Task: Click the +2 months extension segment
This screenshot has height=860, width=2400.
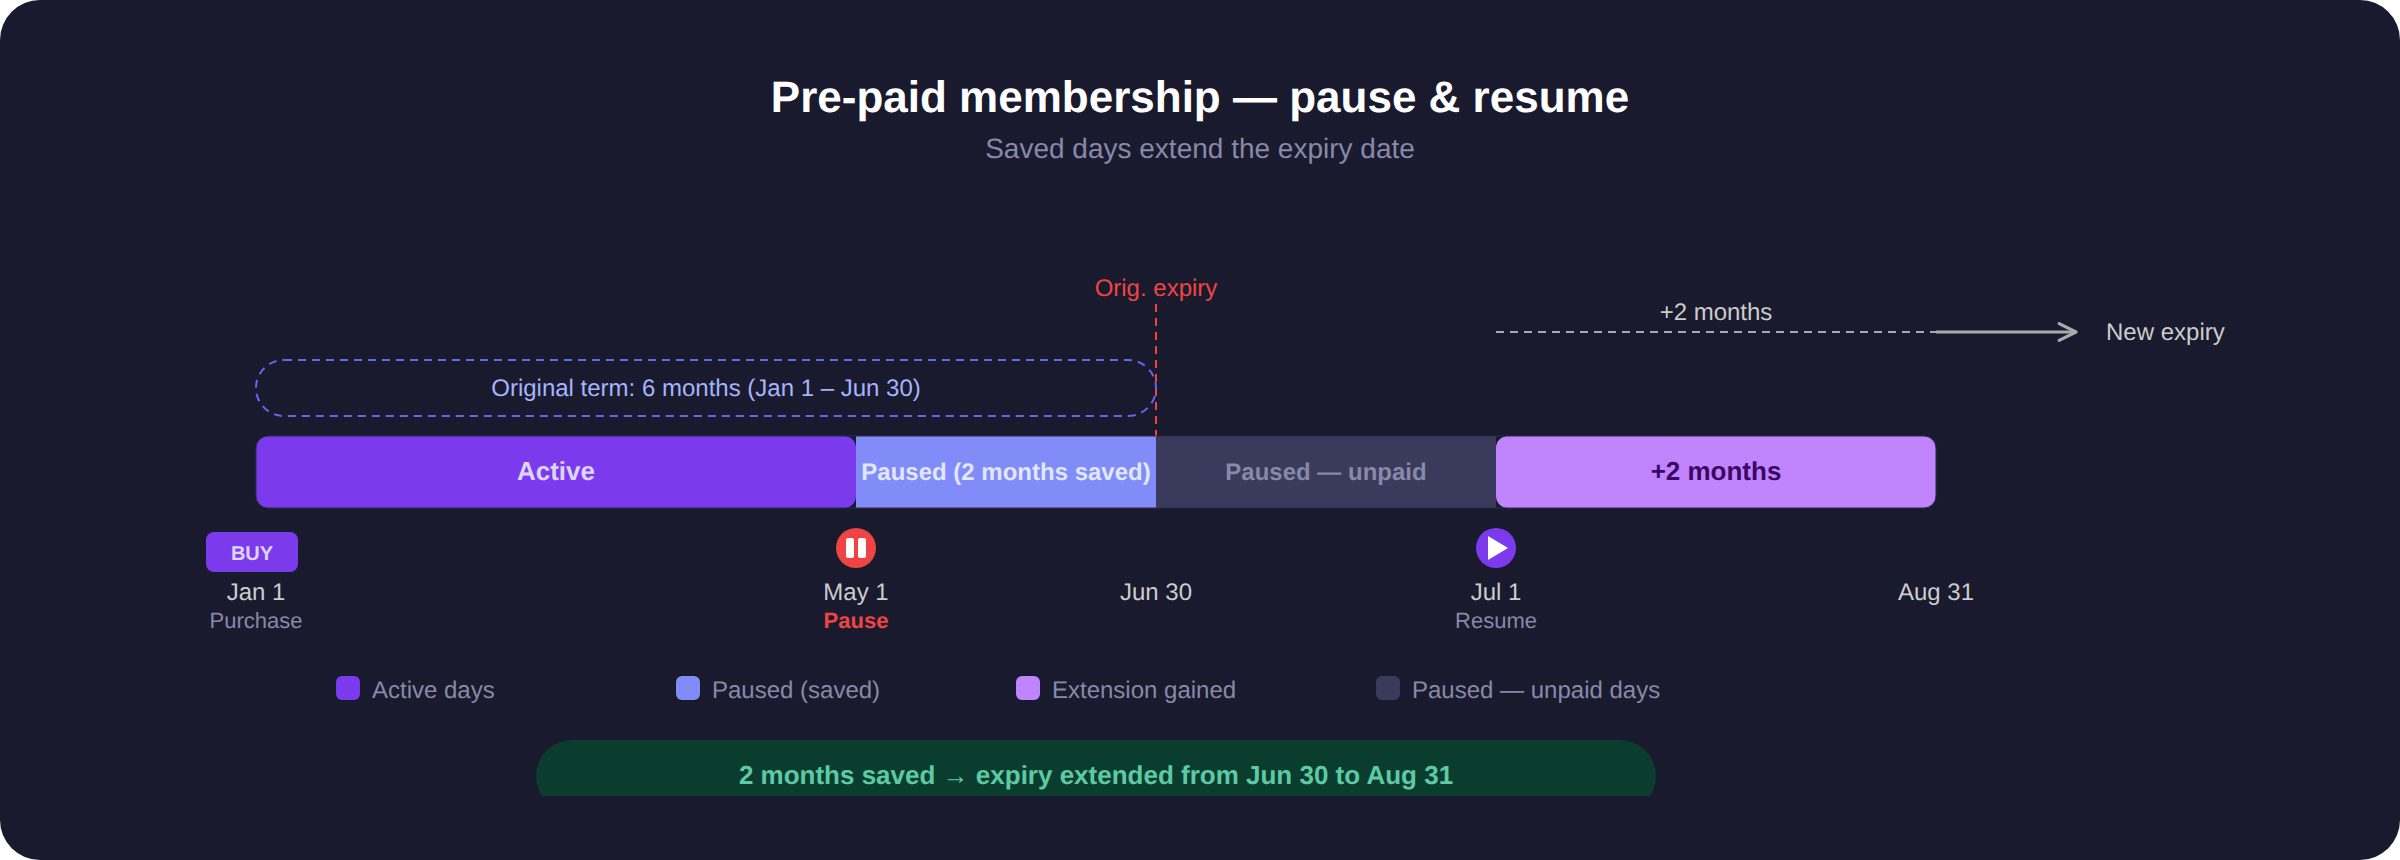Action: pos(1716,472)
